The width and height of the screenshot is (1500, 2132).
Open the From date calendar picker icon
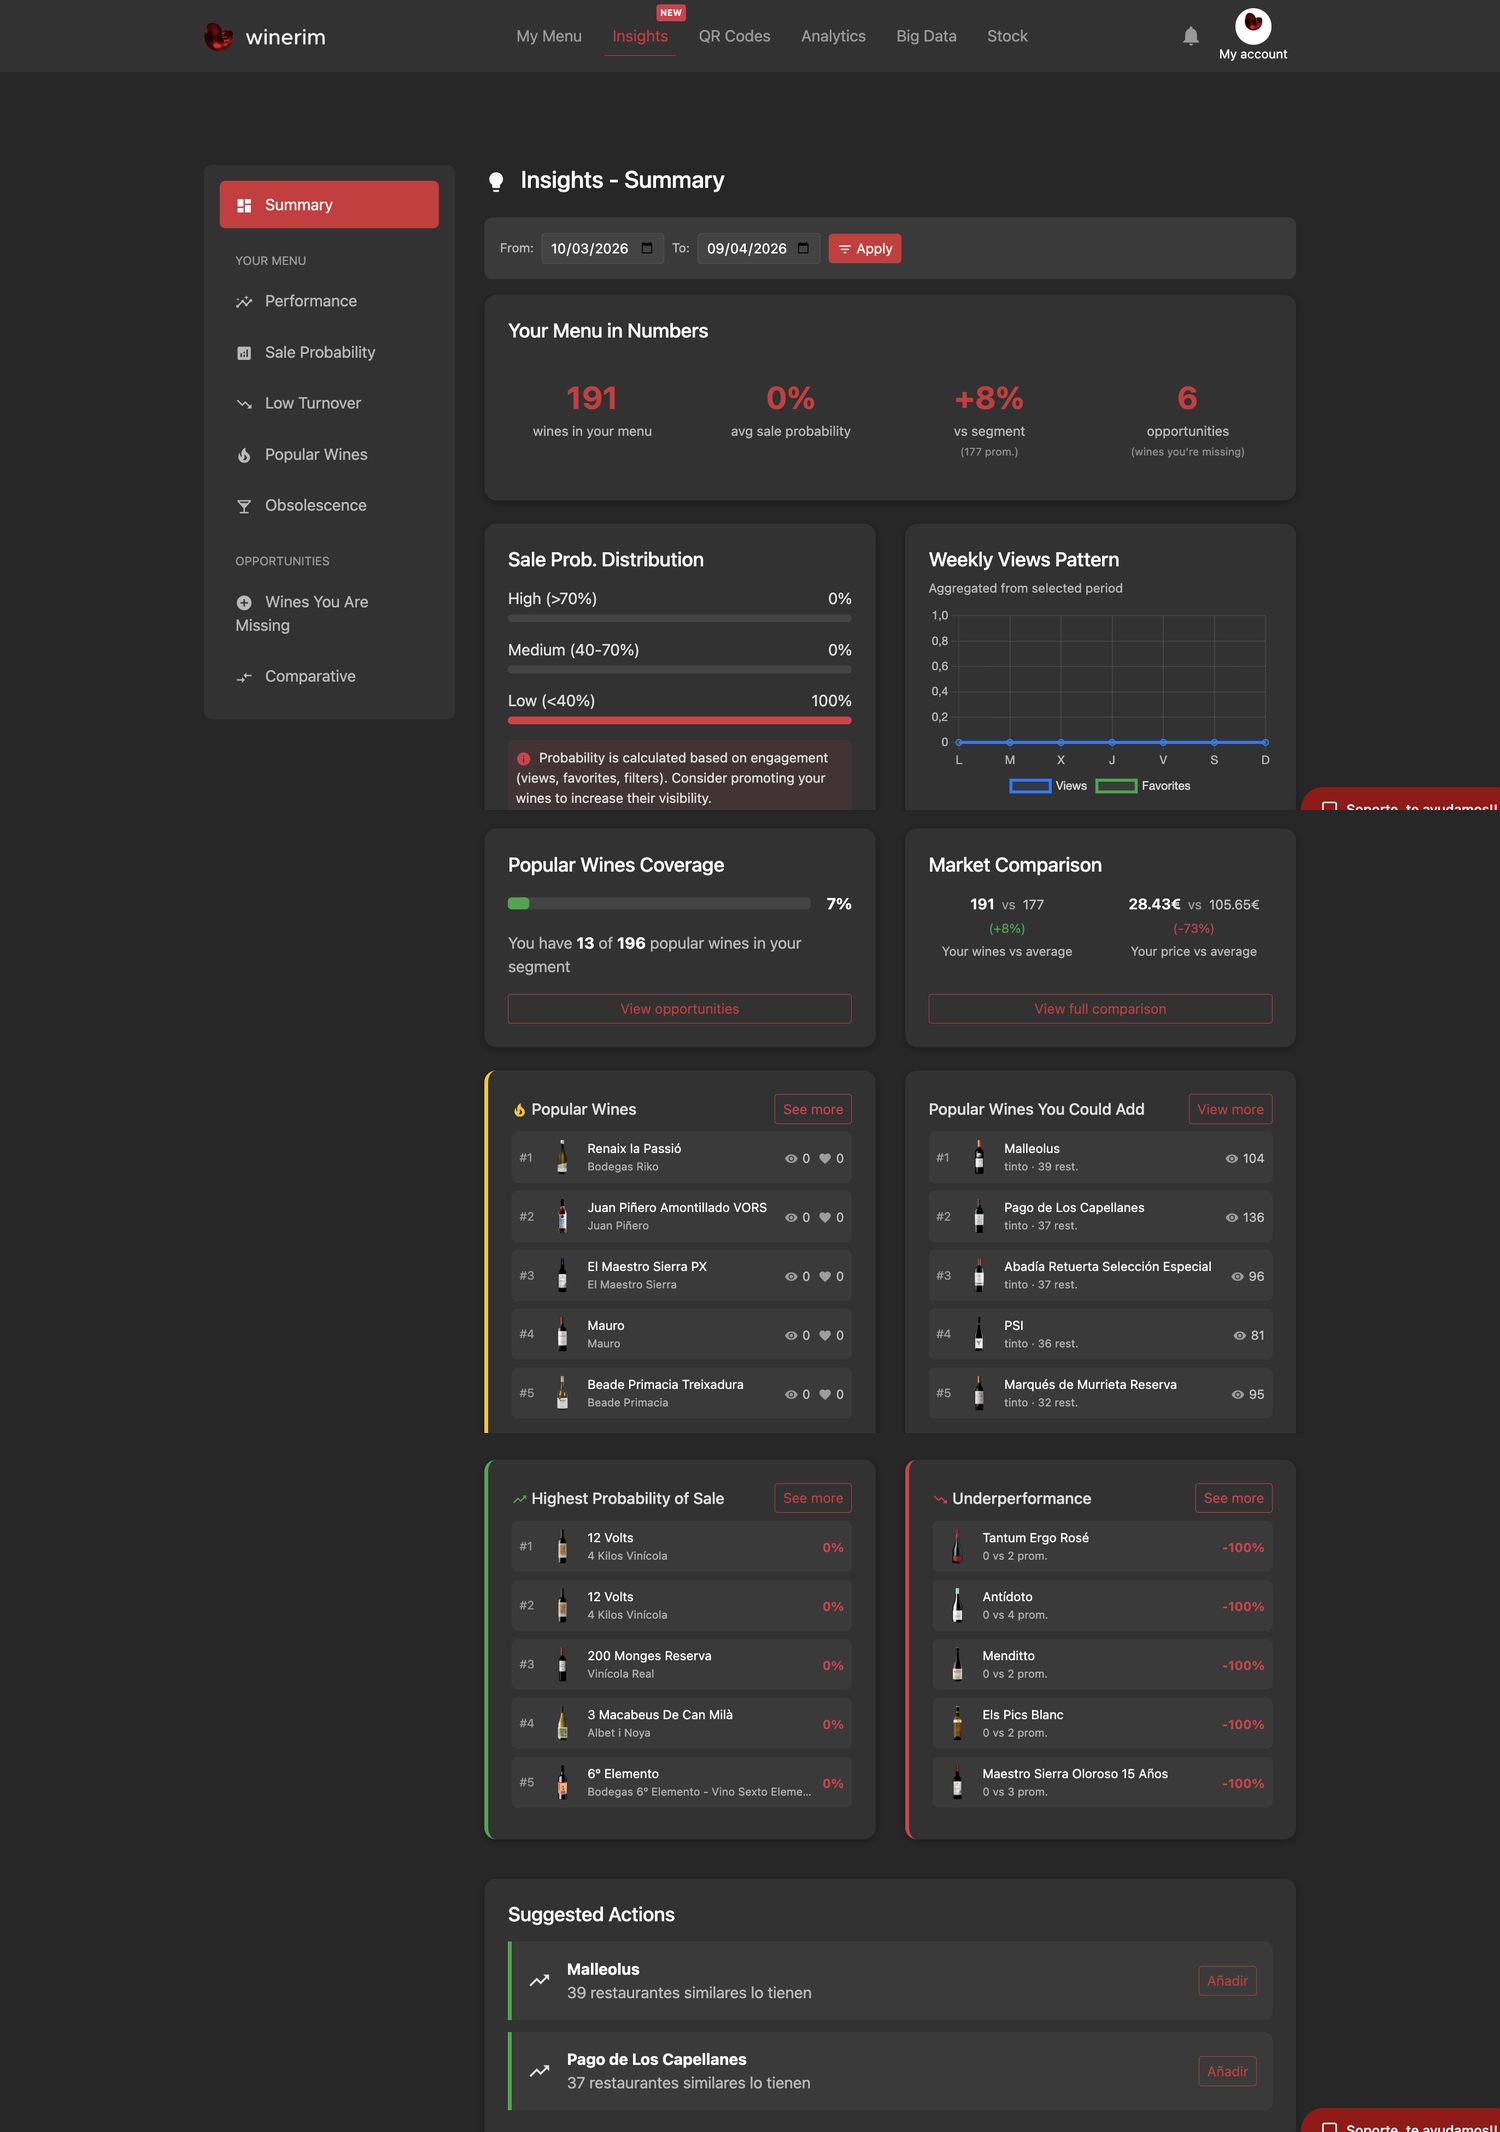point(647,248)
